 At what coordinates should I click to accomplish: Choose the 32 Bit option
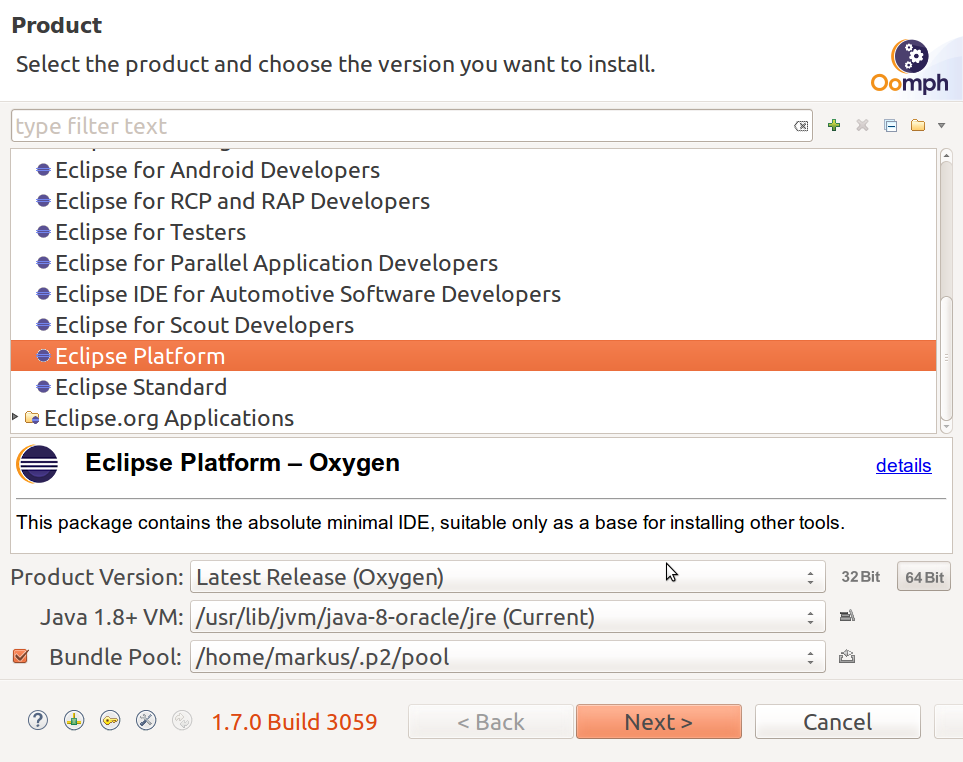860,577
